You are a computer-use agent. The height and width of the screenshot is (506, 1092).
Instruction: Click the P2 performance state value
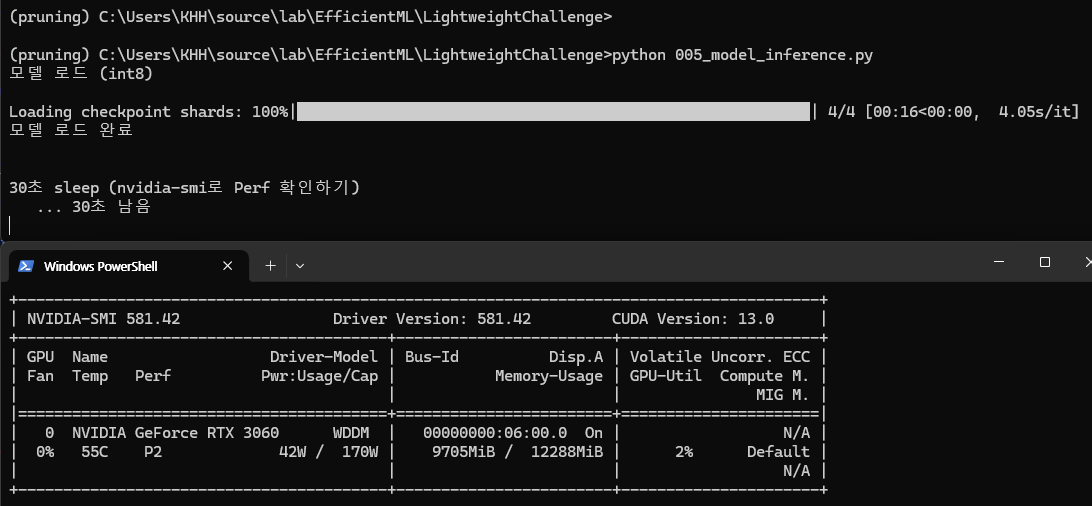pyautogui.click(x=153, y=452)
